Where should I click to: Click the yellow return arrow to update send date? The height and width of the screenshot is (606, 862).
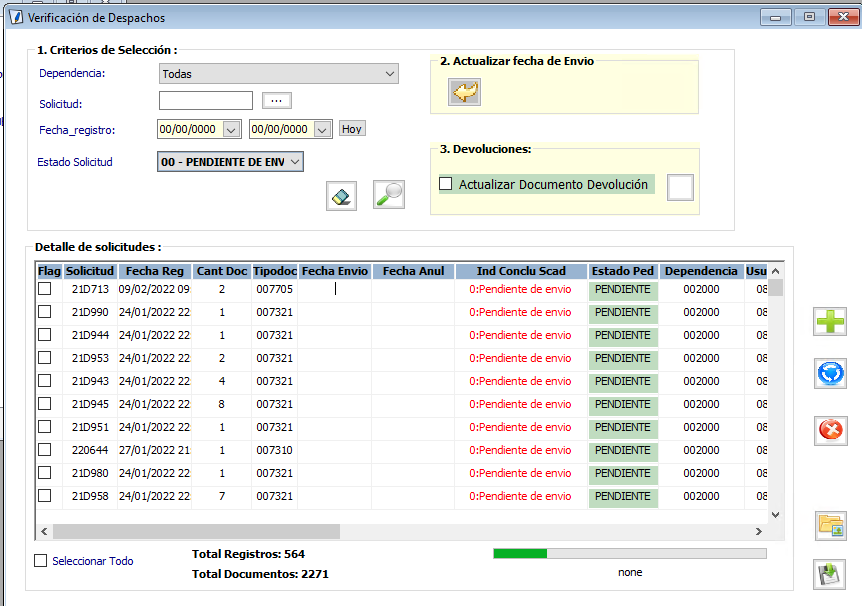[465, 92]
